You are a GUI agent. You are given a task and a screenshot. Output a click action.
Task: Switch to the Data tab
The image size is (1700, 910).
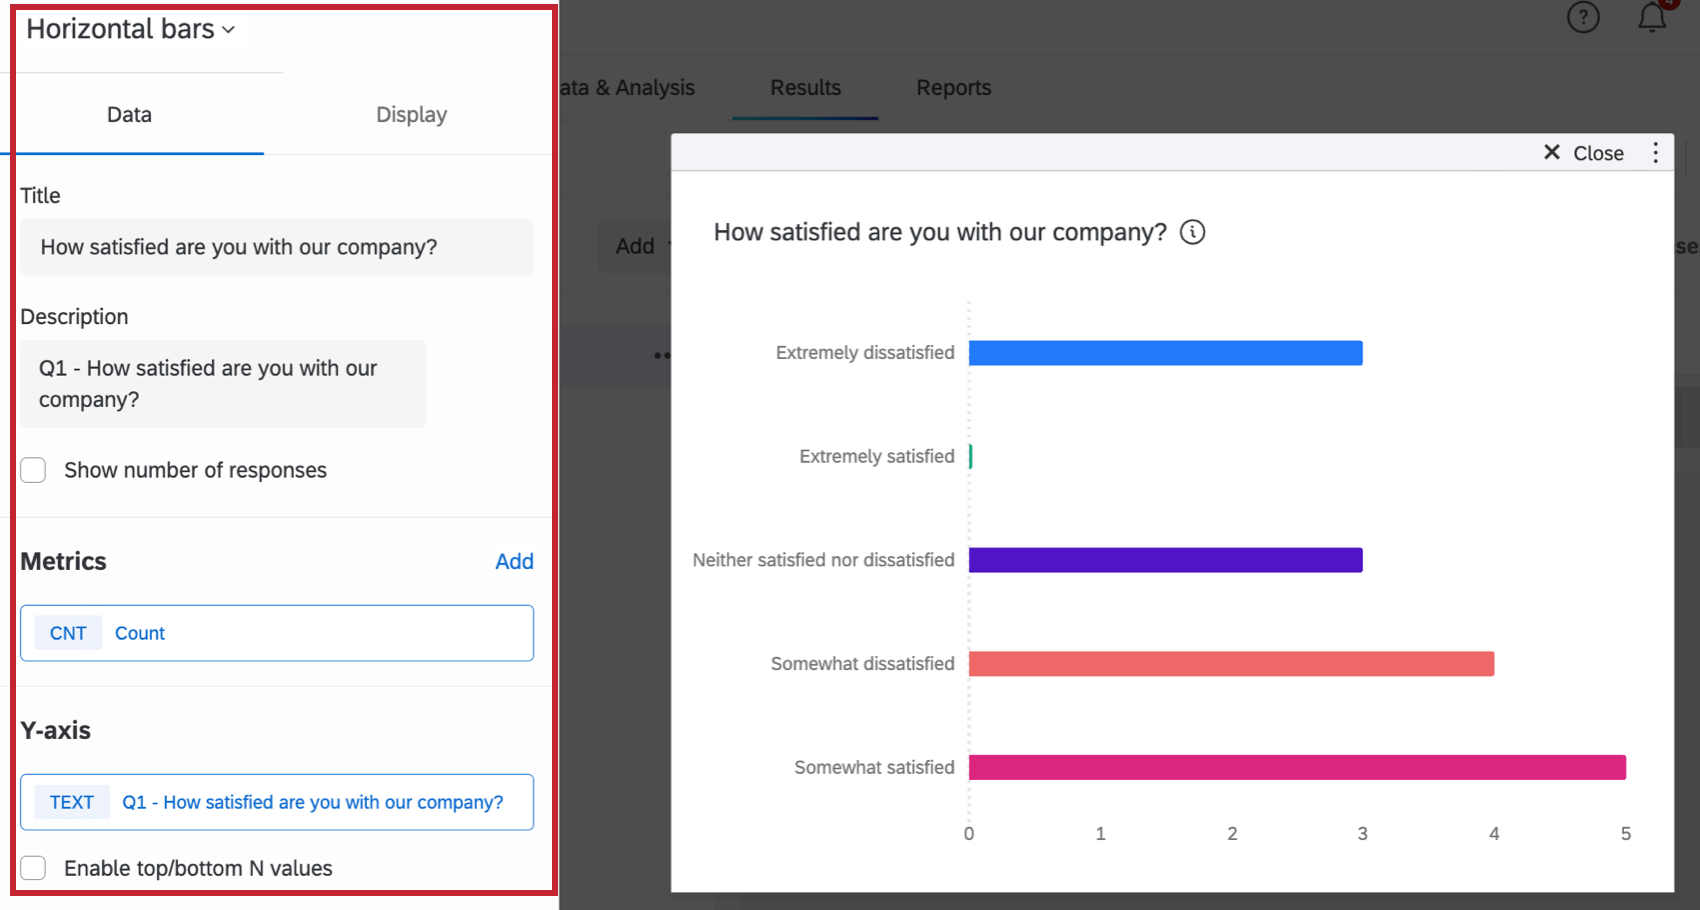coord(128,114)
